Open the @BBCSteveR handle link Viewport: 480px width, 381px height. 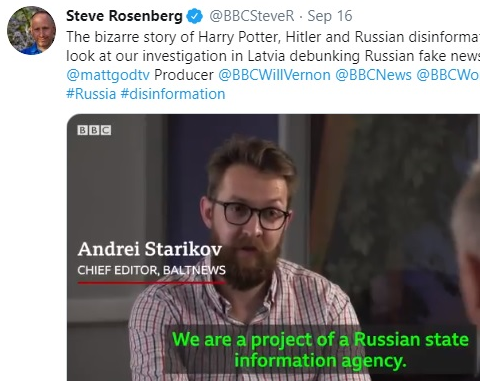[252, 16]
